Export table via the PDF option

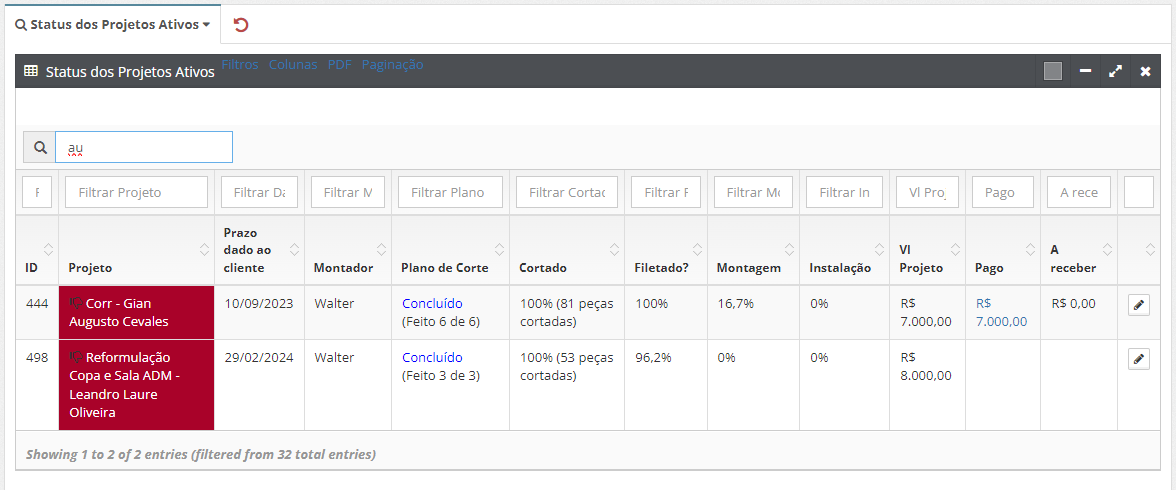coord(340,64)
